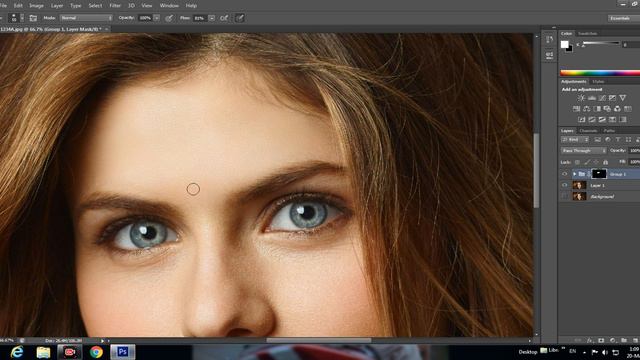Open the 3D menu
Image resolution: width=640 pixels, height=360 pixels.
click(131, 6)
